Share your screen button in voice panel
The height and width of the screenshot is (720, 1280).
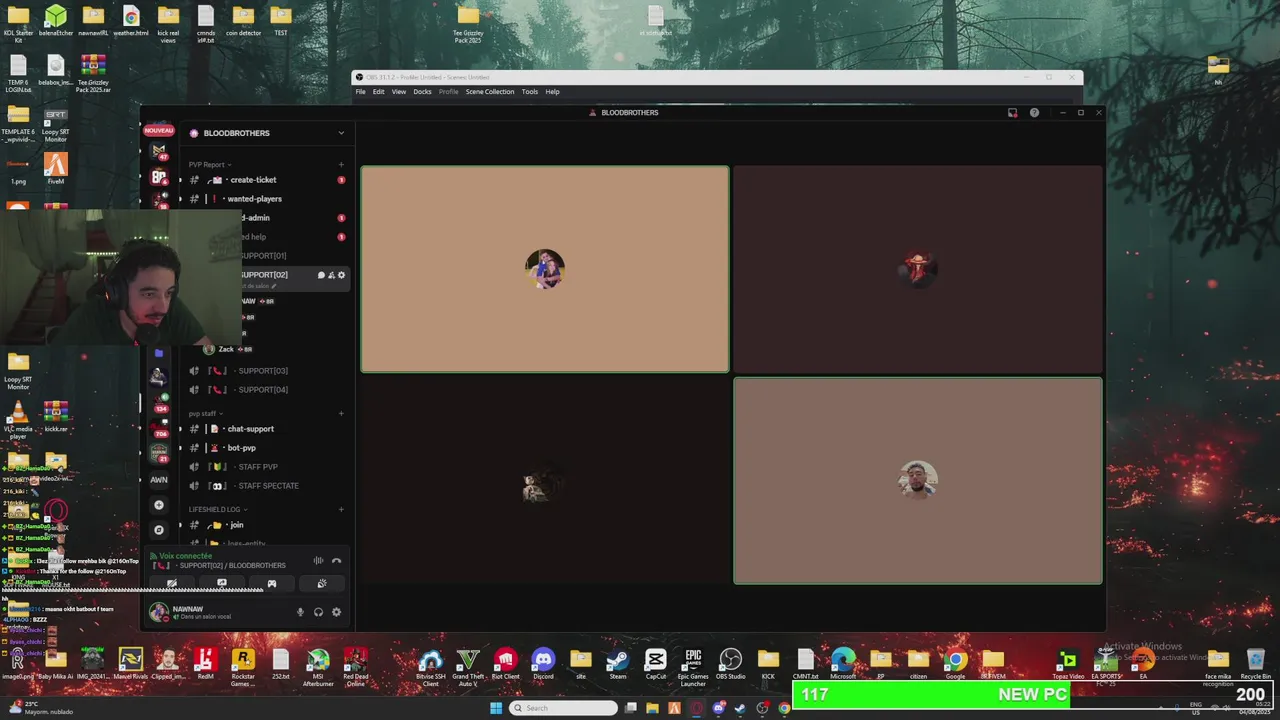click(222, 583)
